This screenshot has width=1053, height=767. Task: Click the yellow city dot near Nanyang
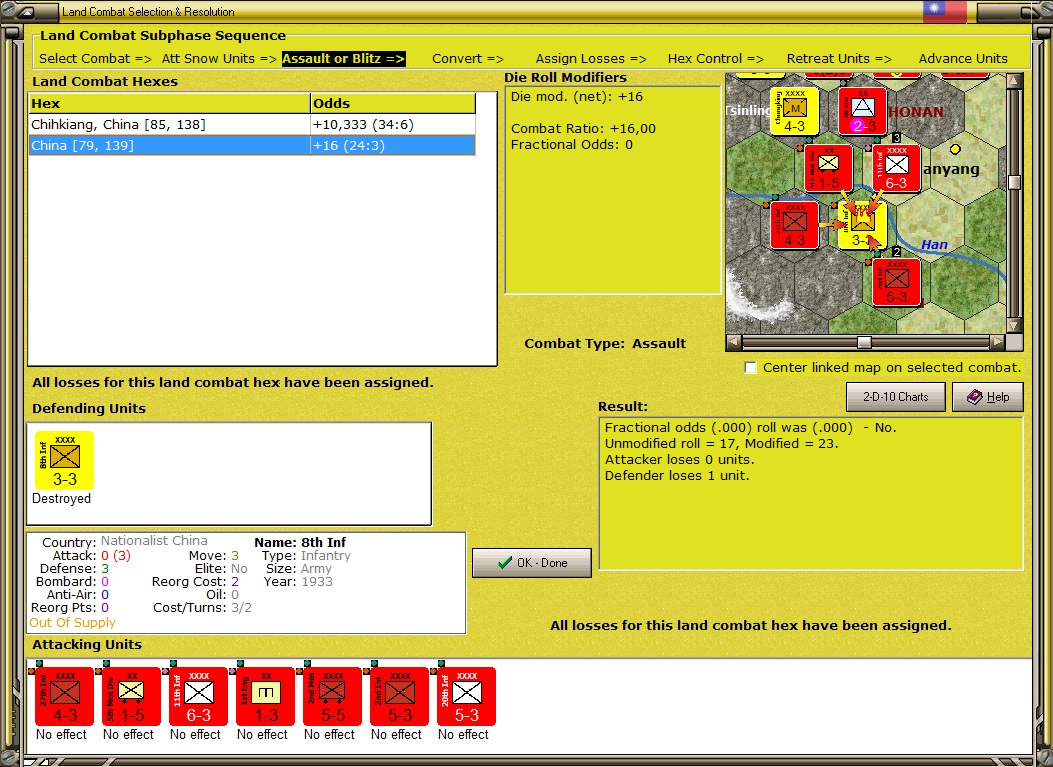(x=955, y=148)
